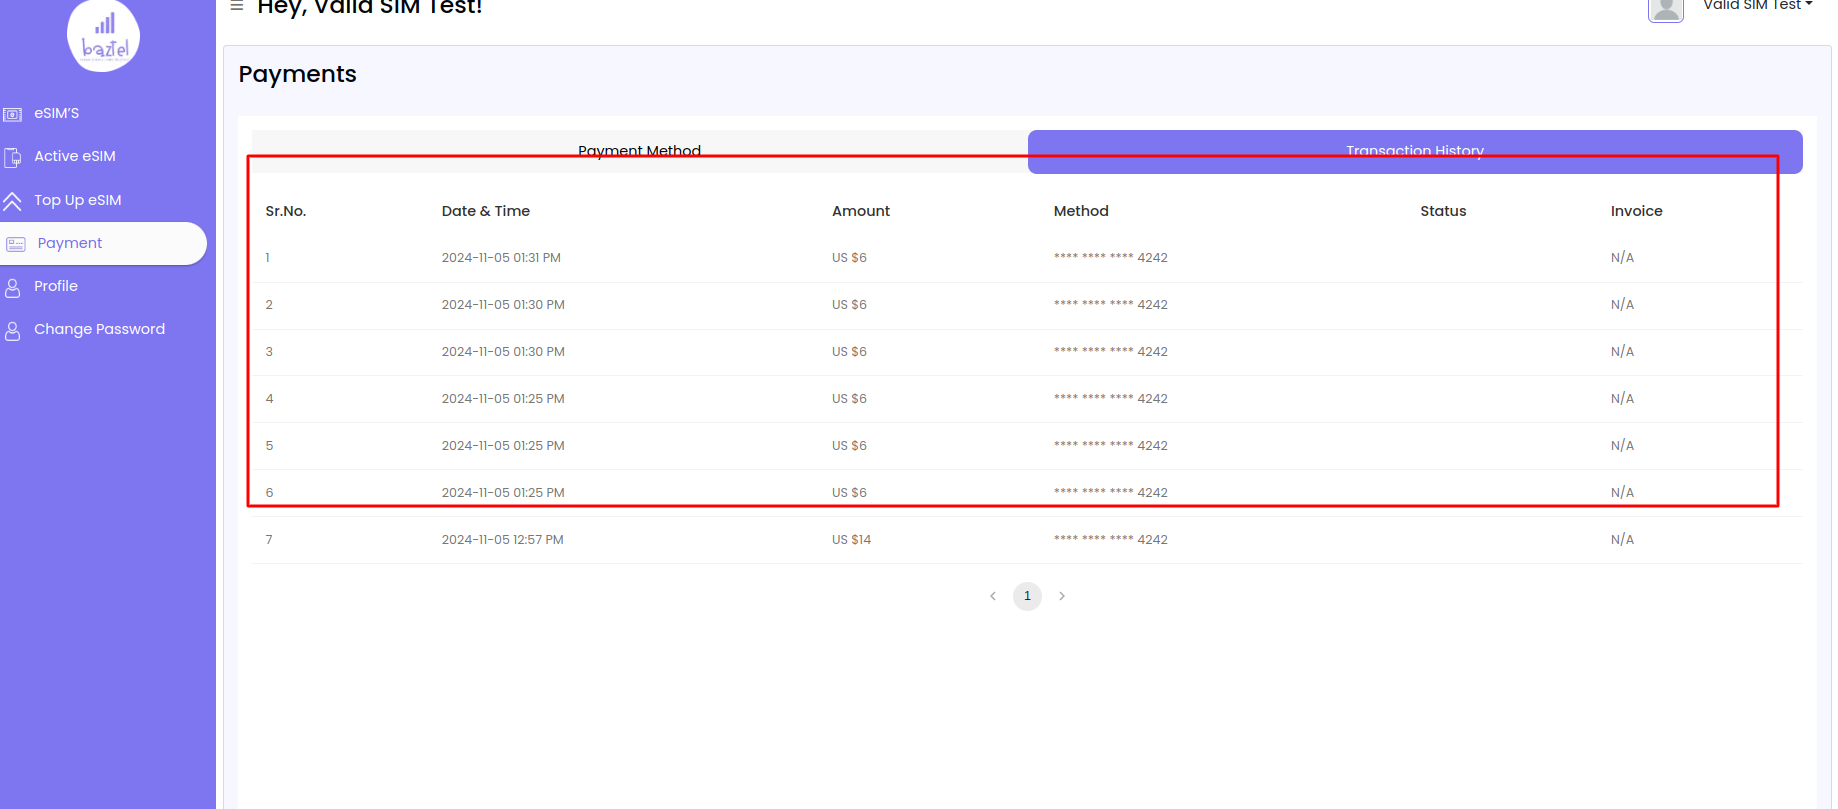This screenshot has width=1838, height=809.
Task: Switch to Transaction History tab
Action: click(x=1415, y=151)
